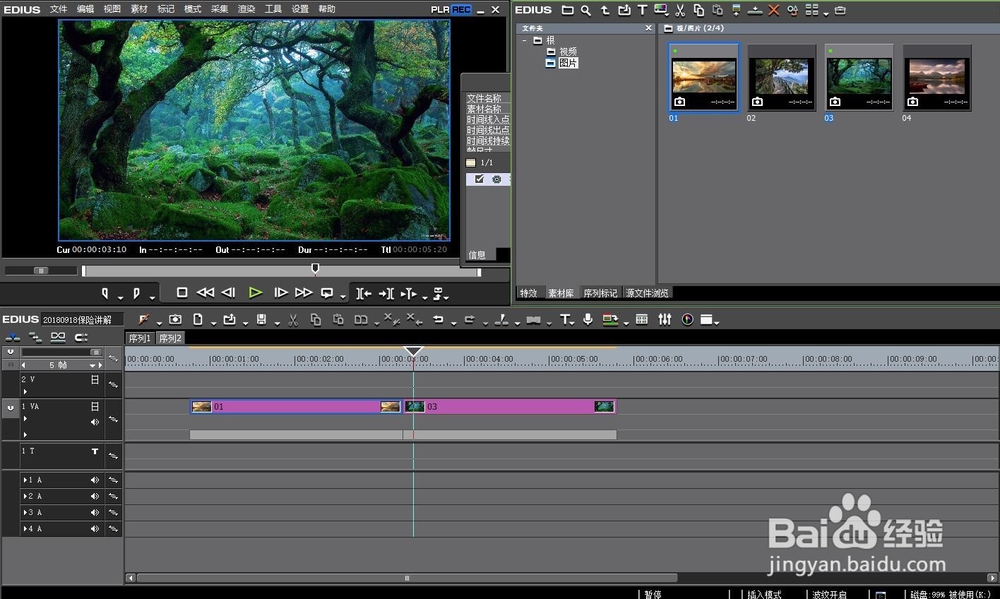Click the Ripple delete icon in the timeline toolbar
1000x599 pixels.
(x=414, y=320)
